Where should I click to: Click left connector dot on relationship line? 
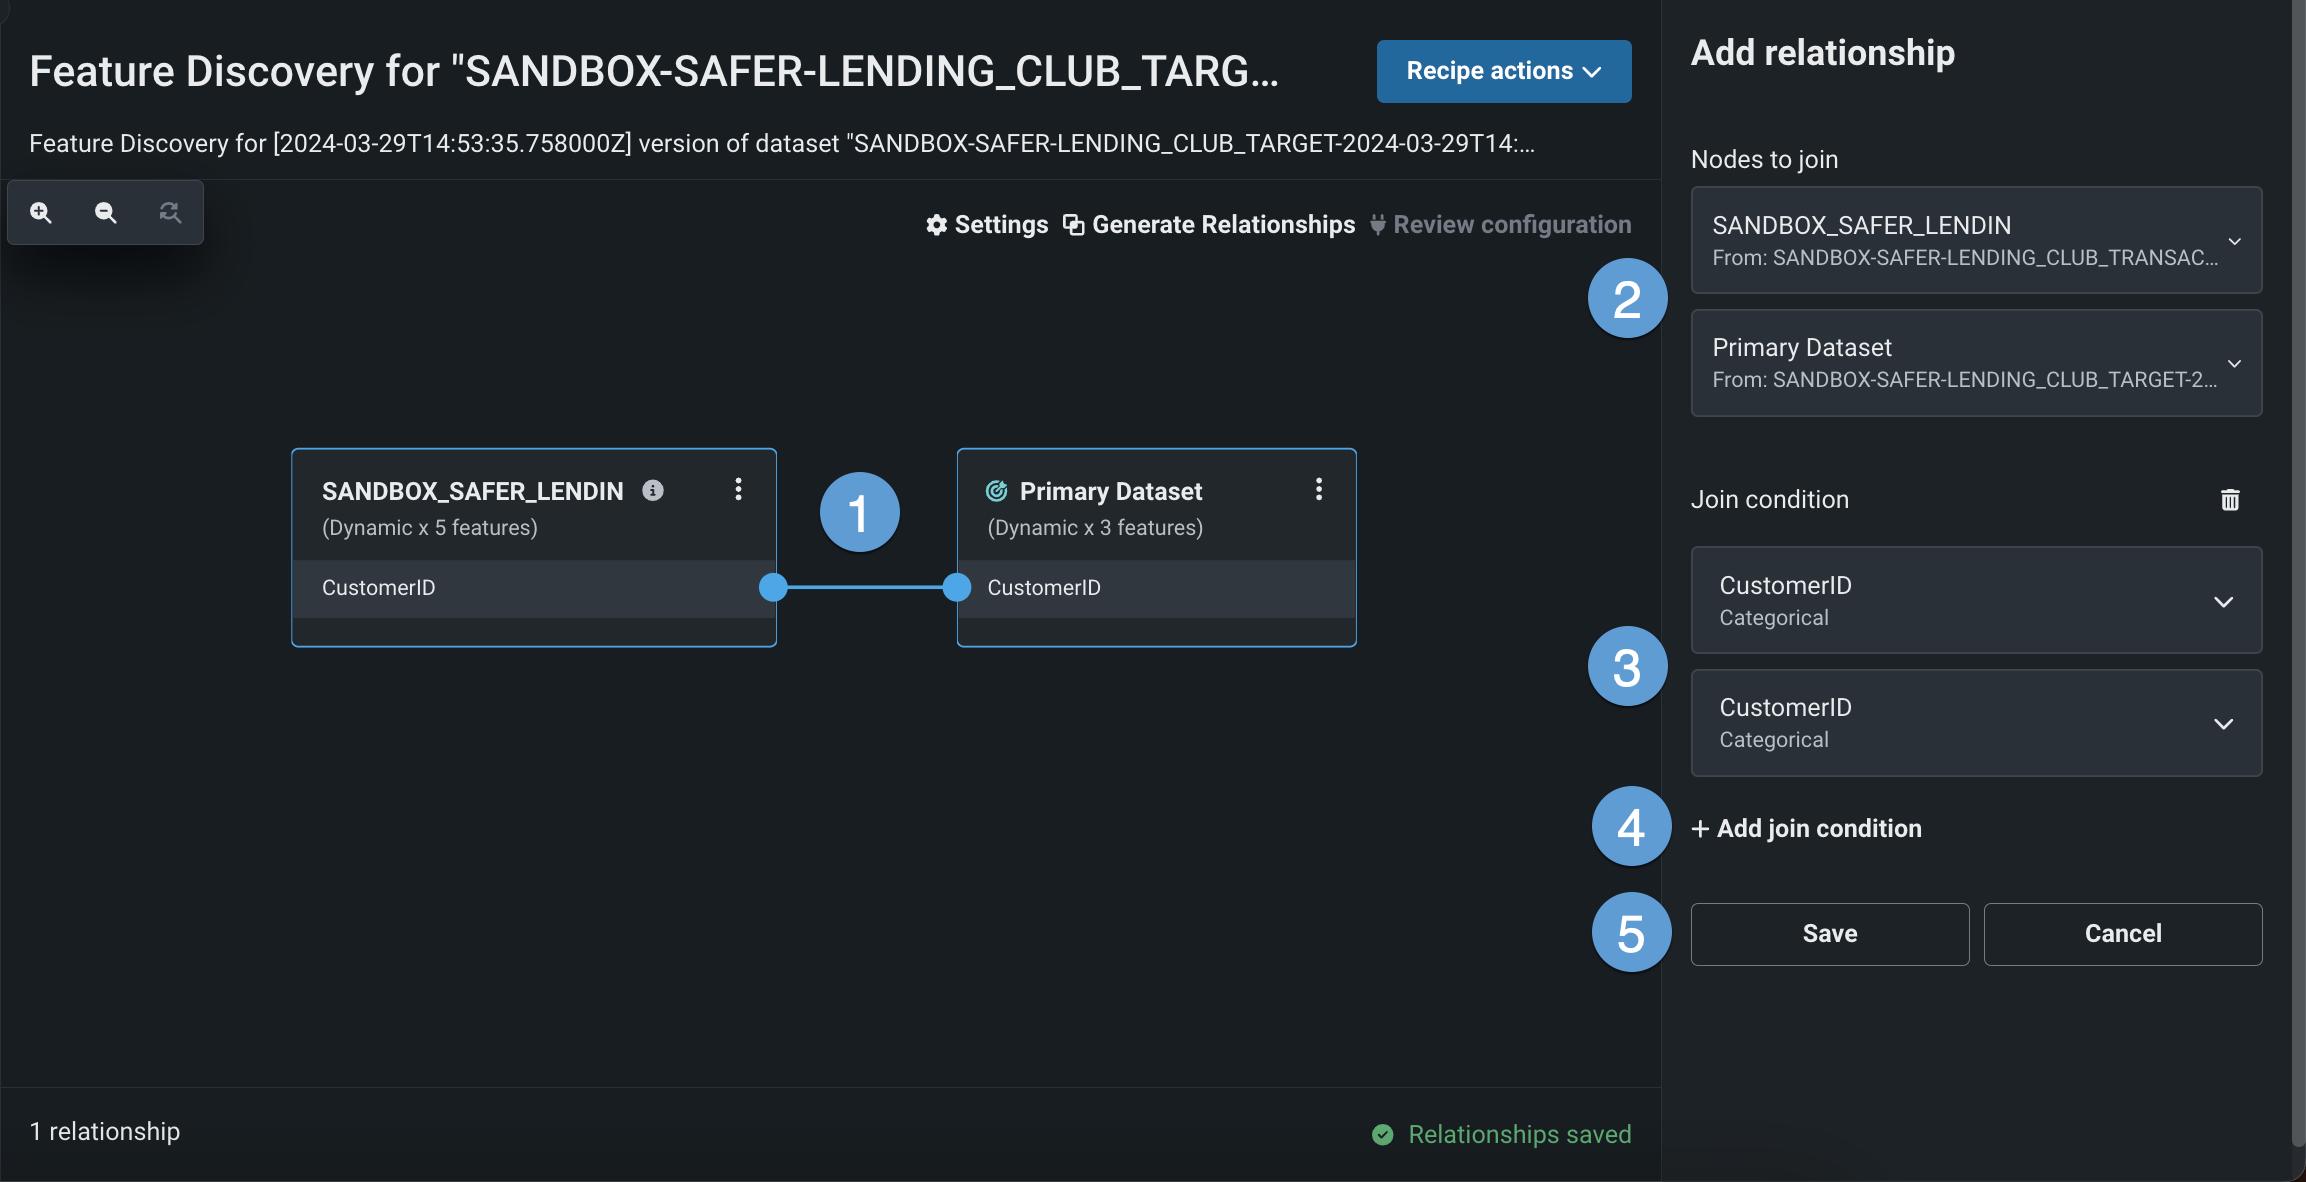773,587
